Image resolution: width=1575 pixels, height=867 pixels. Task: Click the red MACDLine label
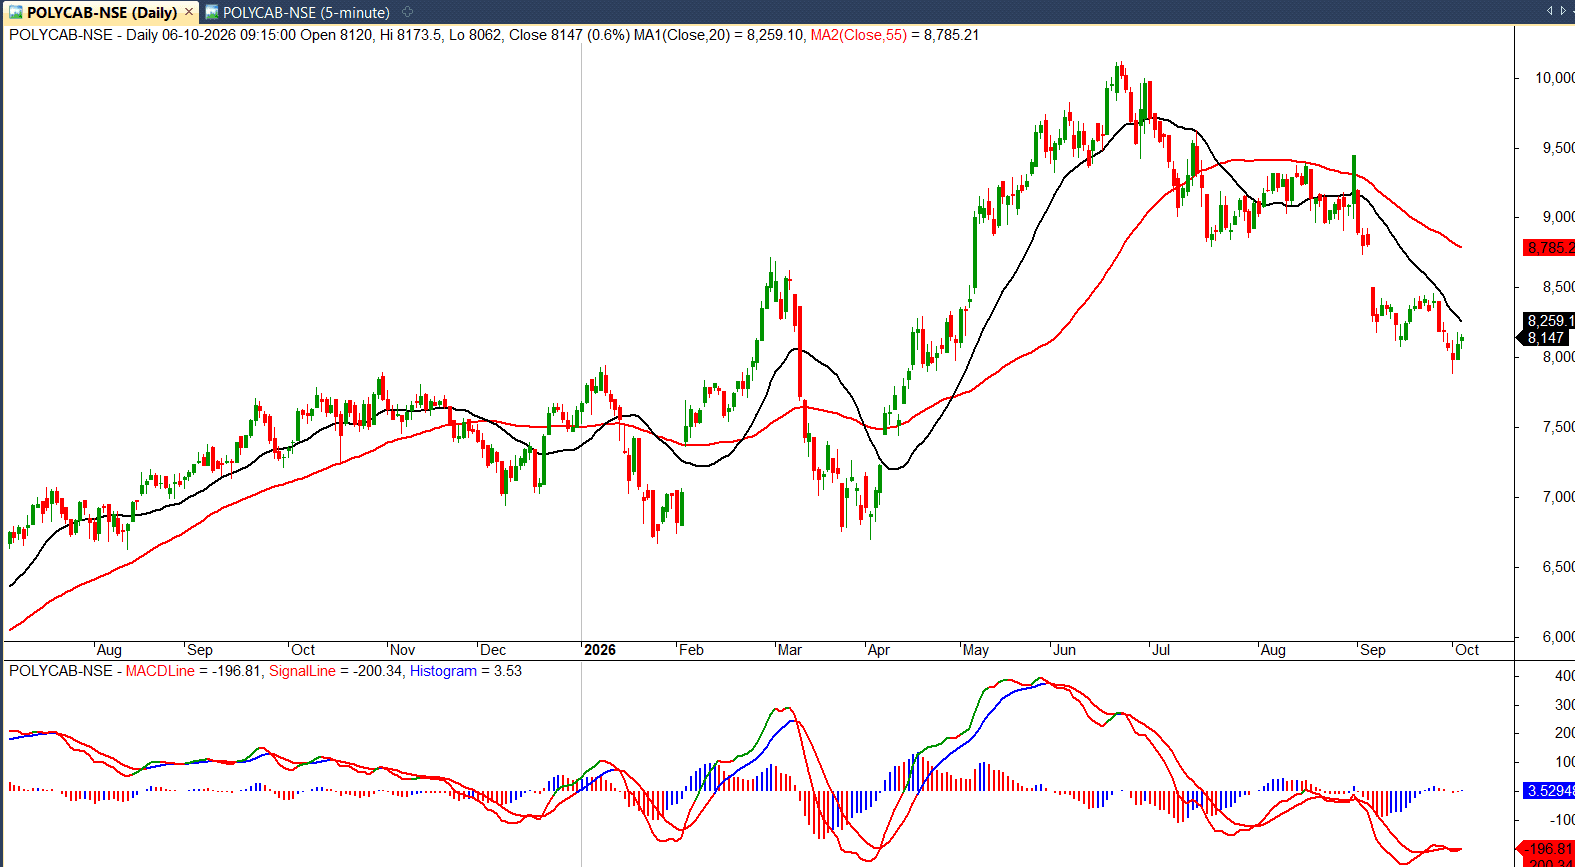[160, 671]
